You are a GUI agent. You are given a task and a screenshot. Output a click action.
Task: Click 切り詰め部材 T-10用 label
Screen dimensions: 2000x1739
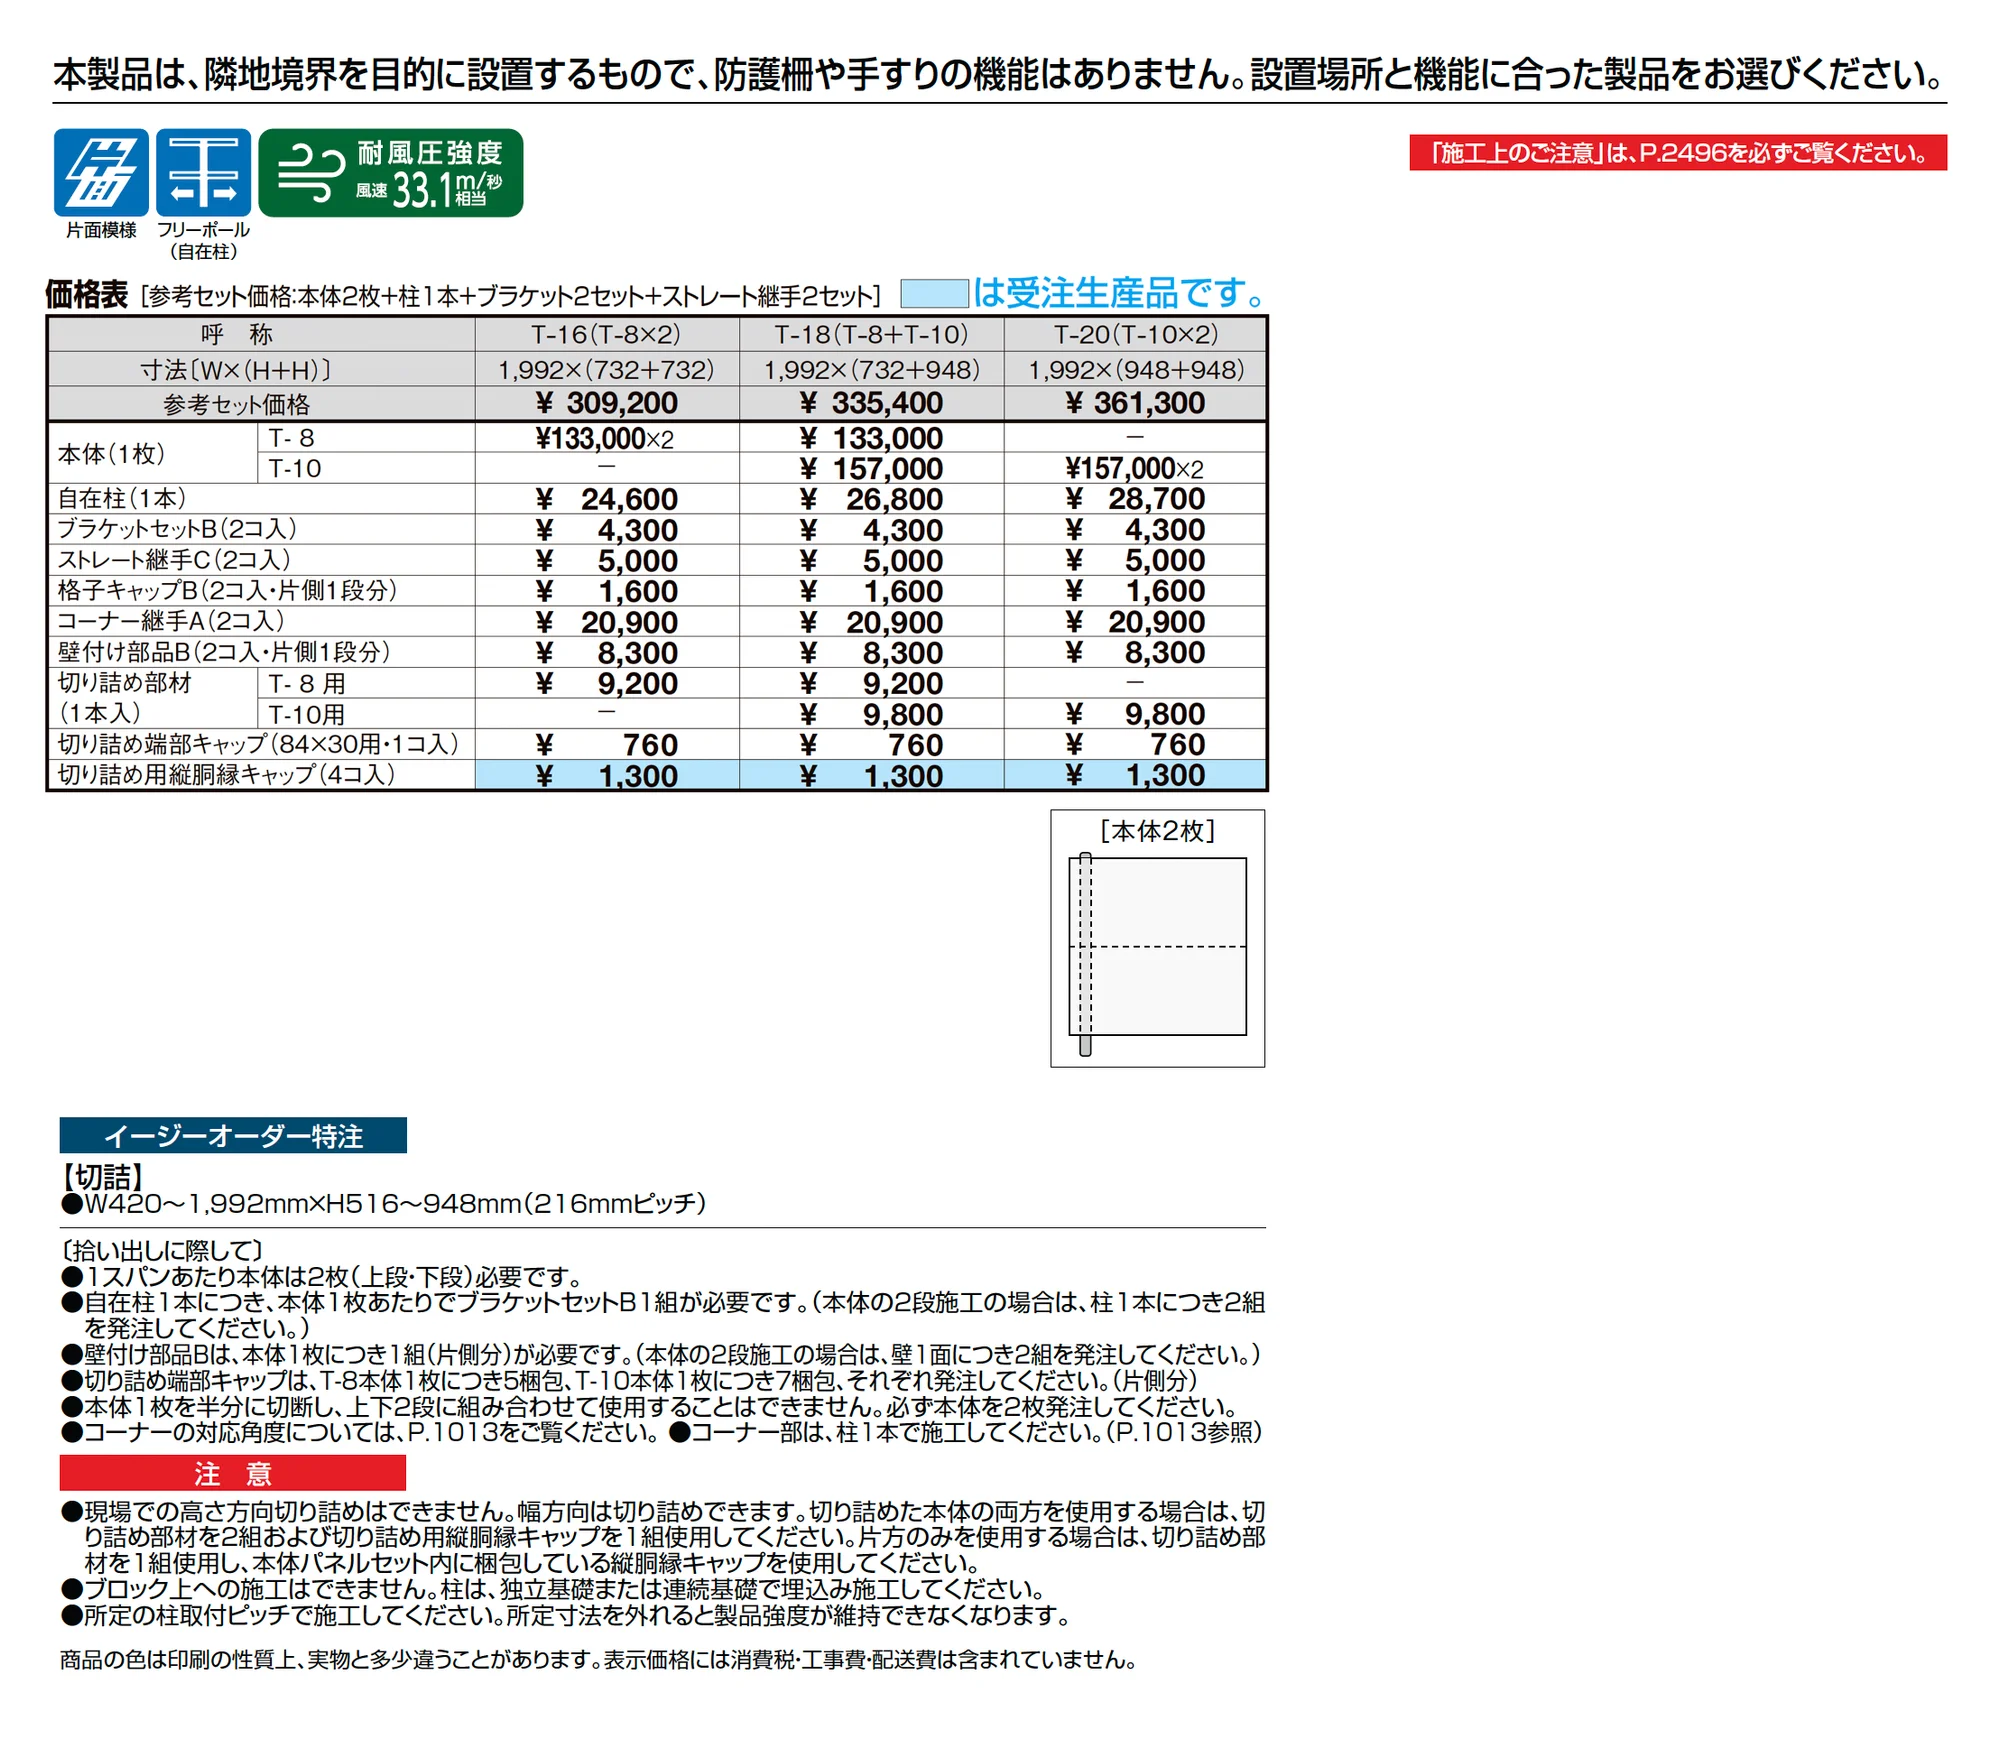click(x=306, y=714)
